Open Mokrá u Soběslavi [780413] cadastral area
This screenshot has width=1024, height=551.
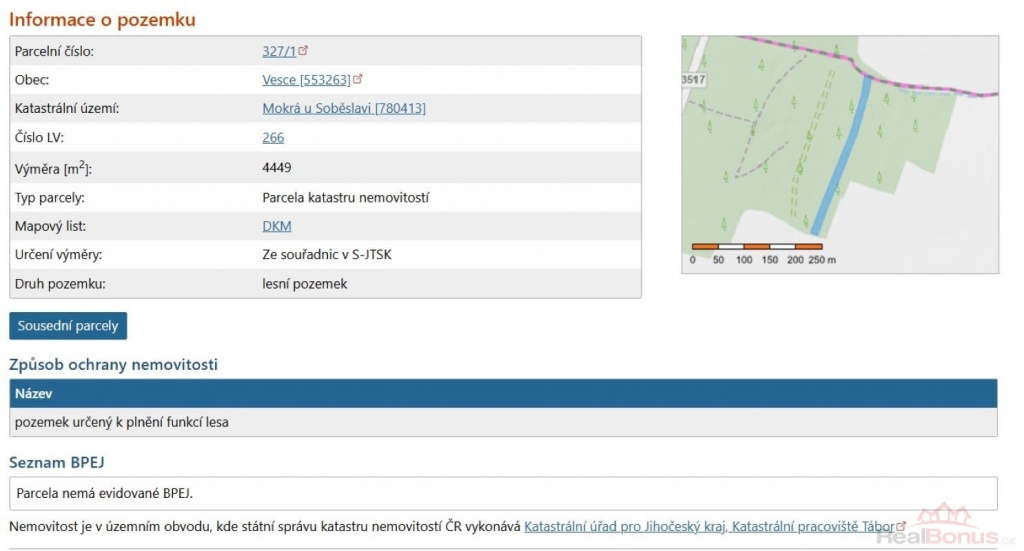coord(343,109)
